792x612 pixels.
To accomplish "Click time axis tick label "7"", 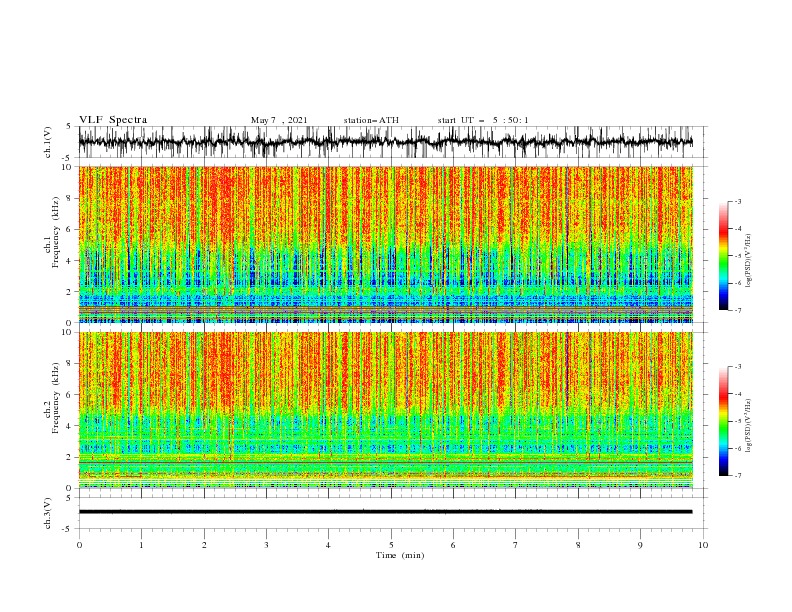I will [516, 545].
